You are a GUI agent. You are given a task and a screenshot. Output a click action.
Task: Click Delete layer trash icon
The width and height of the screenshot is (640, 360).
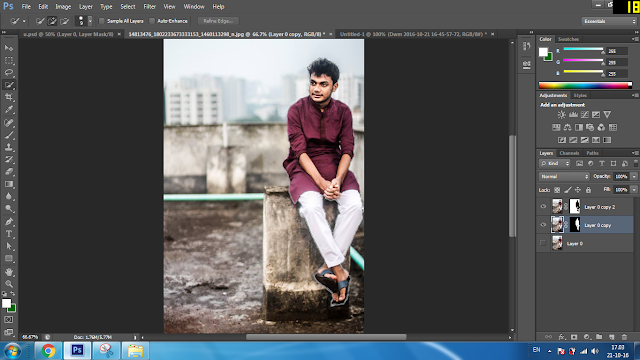(x=624, y=337)
